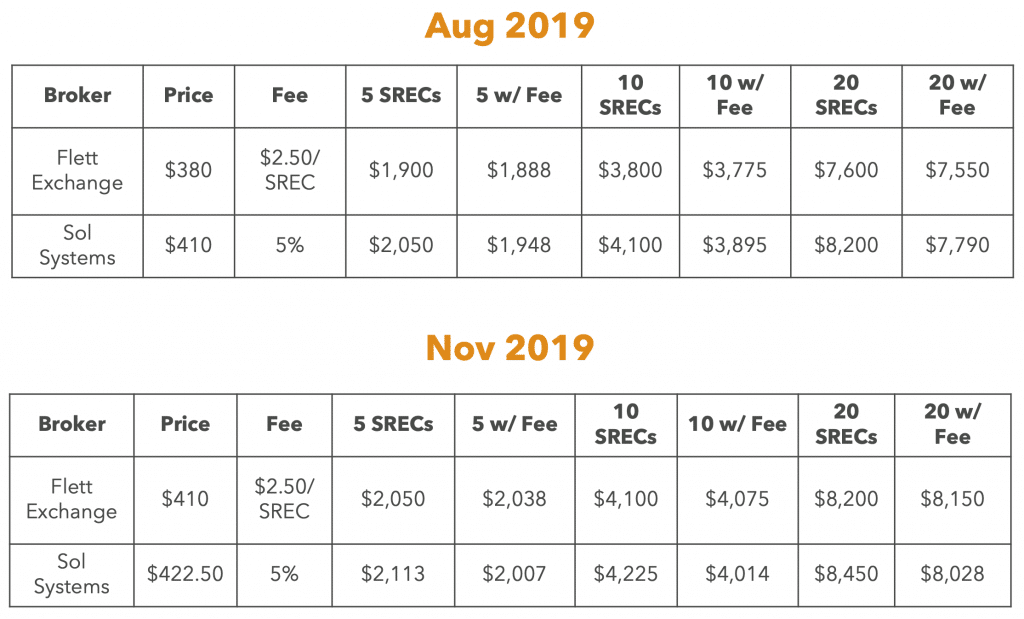This screenshot has width=1024, height=619.
Task: Click the Nov 2019 heading
Action: click(509, 347)
